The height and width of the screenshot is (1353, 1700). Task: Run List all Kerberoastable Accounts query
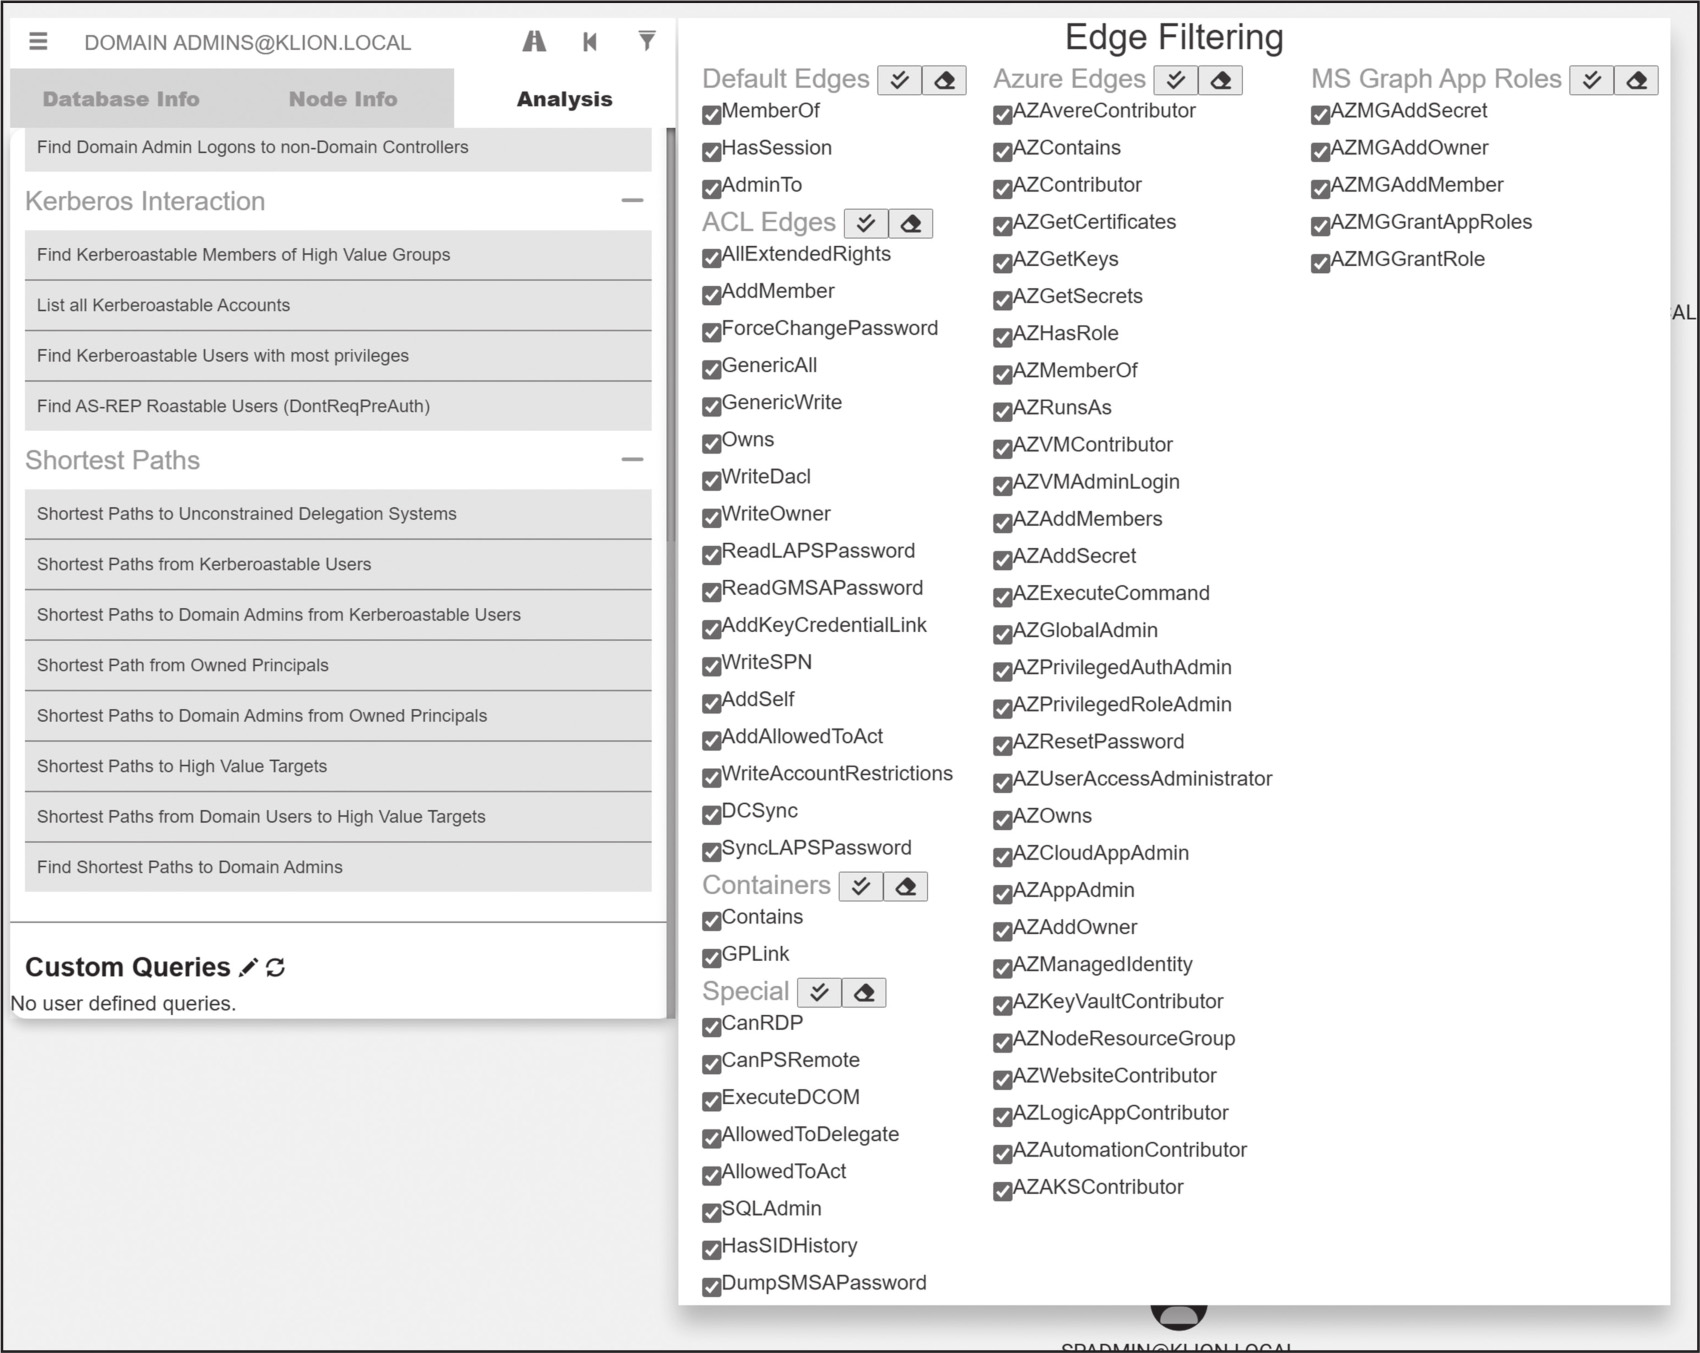pyautogui.click(x=338, y=306)
